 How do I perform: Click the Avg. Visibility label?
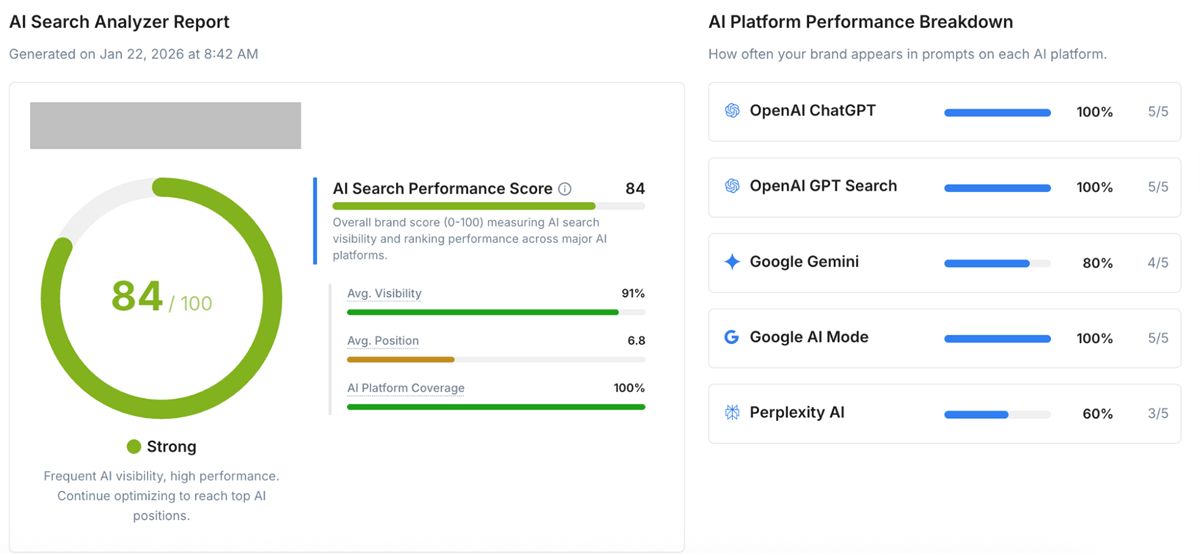tap(384, 294)
